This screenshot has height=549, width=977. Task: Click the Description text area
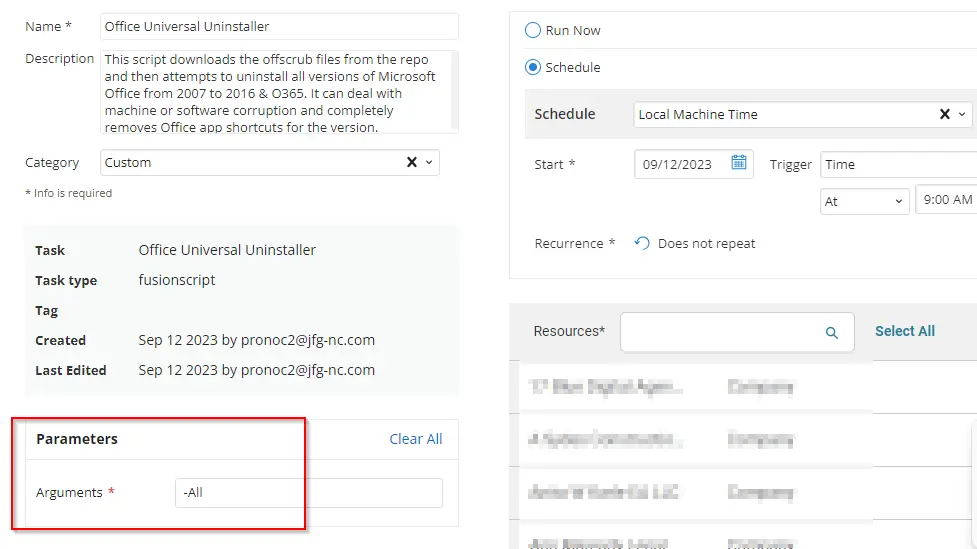tap(279, 92)
